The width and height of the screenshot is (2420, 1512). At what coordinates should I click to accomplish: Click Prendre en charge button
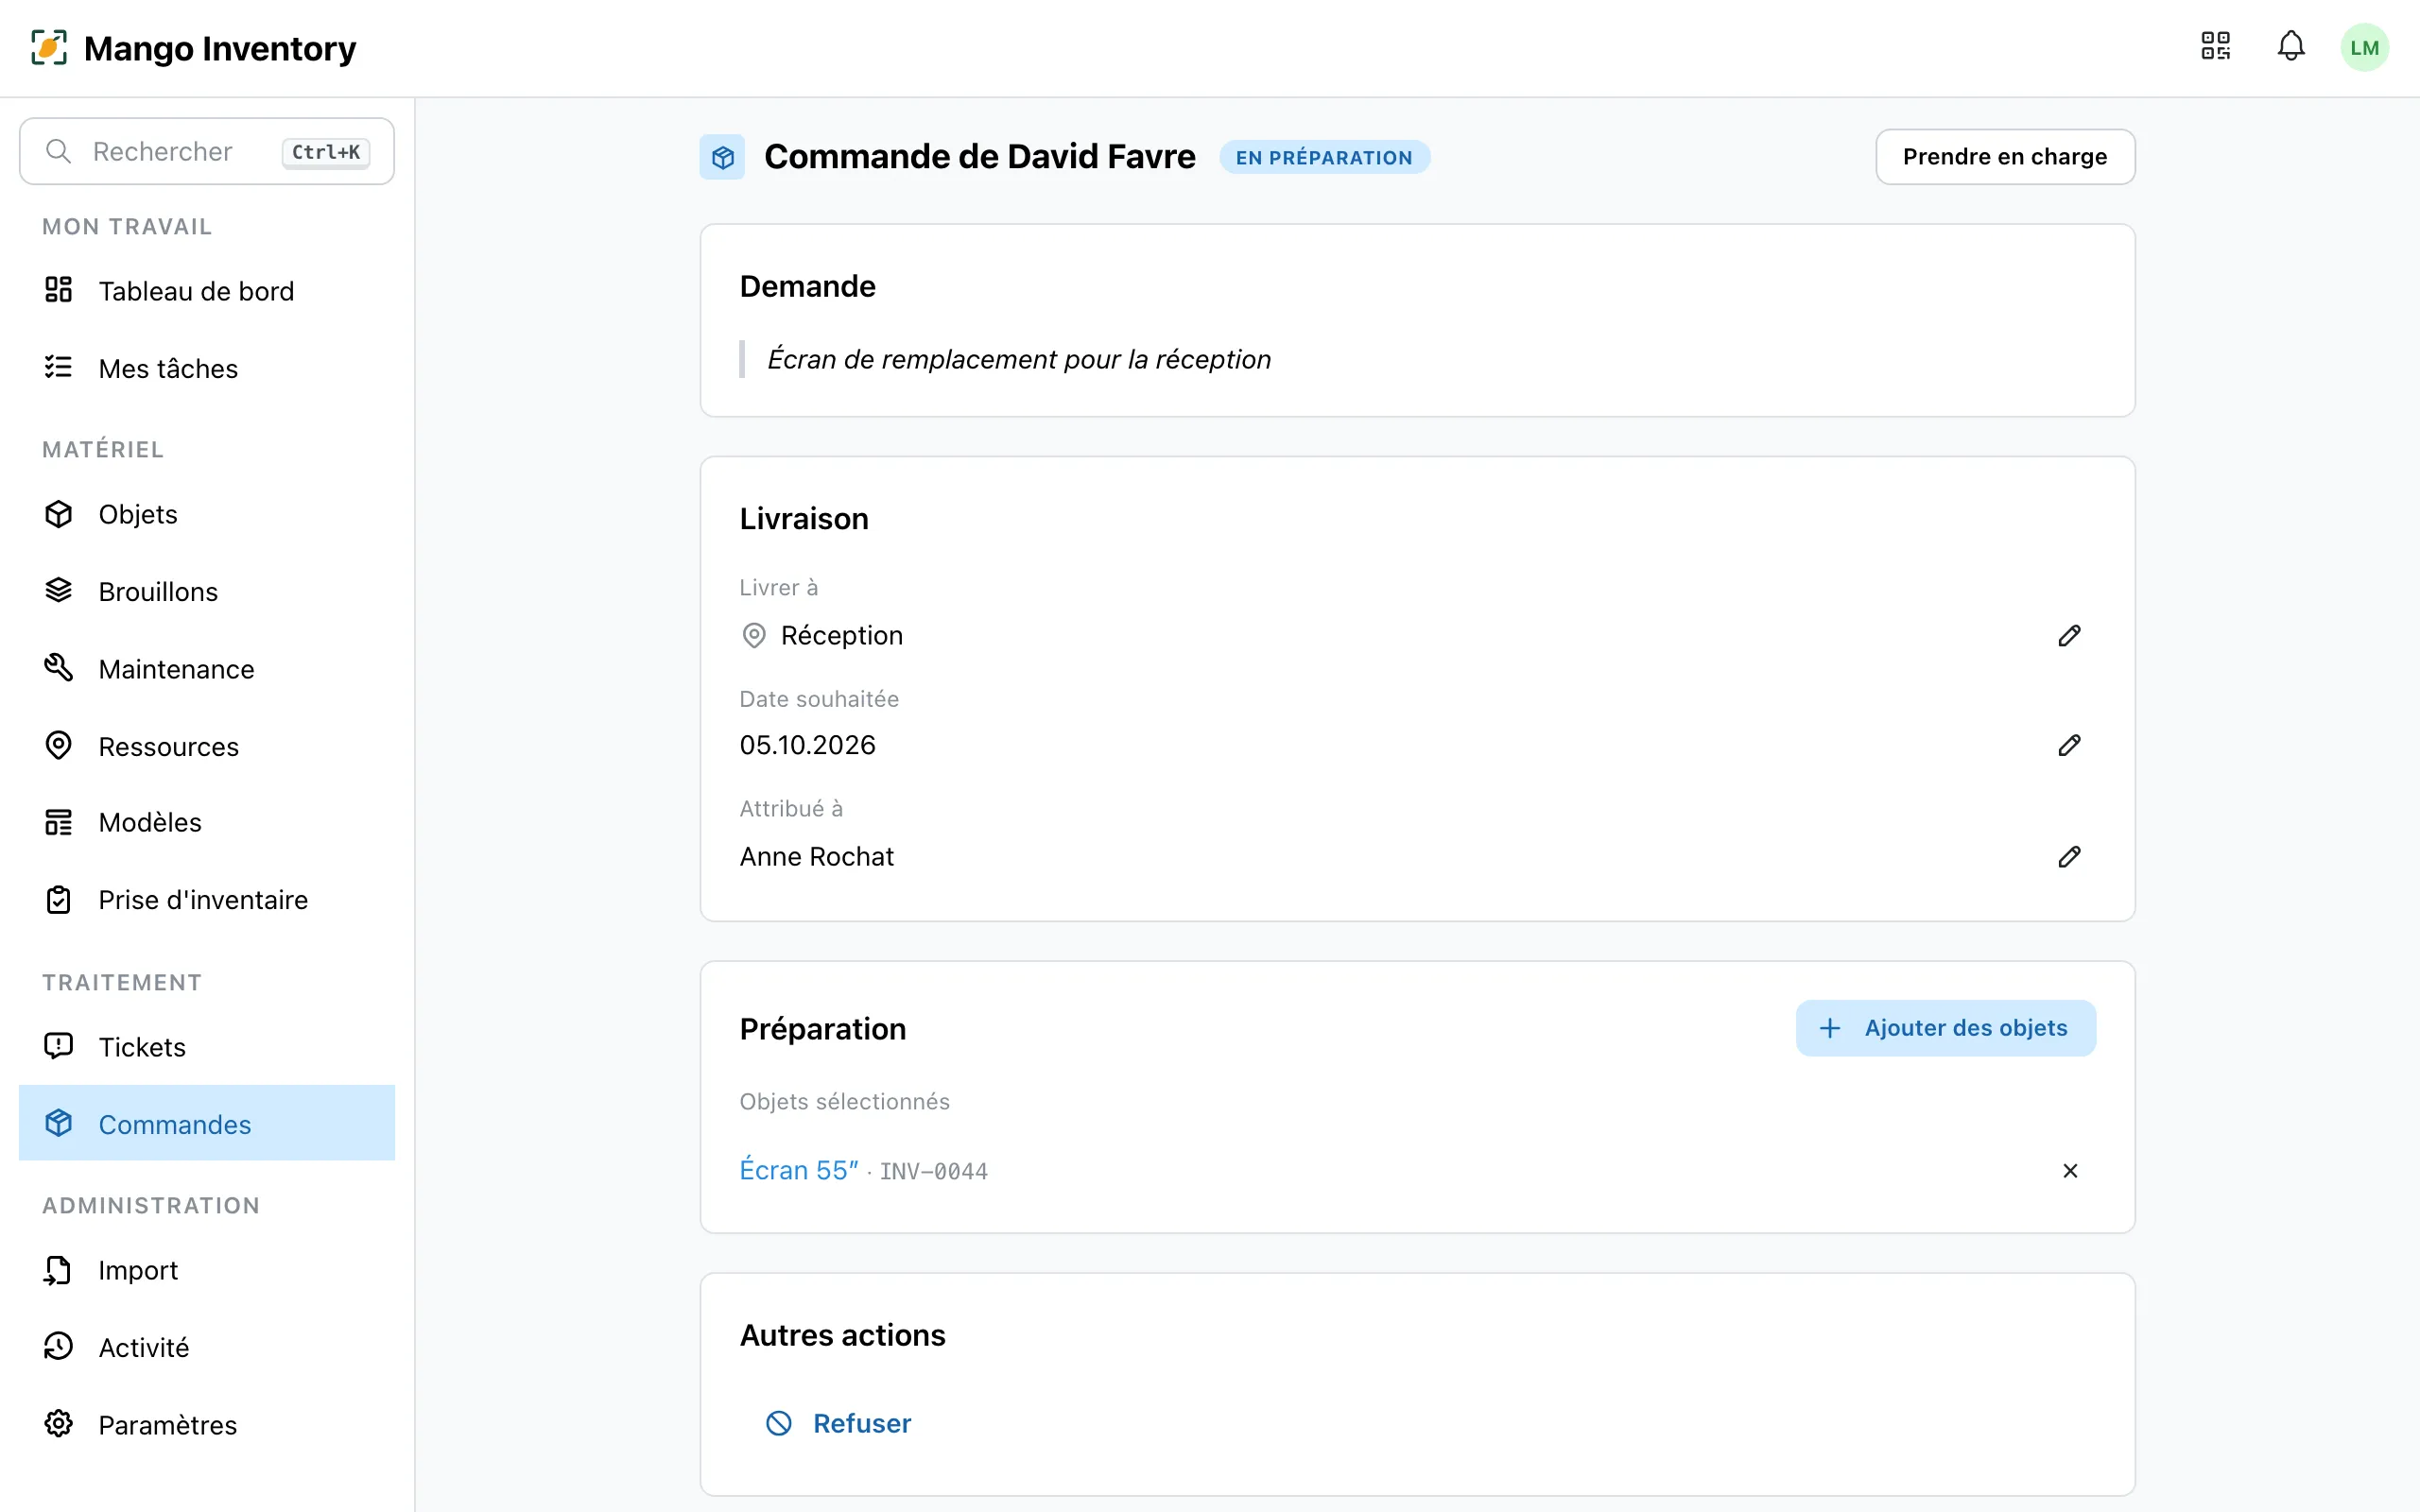coord(2005,157)
